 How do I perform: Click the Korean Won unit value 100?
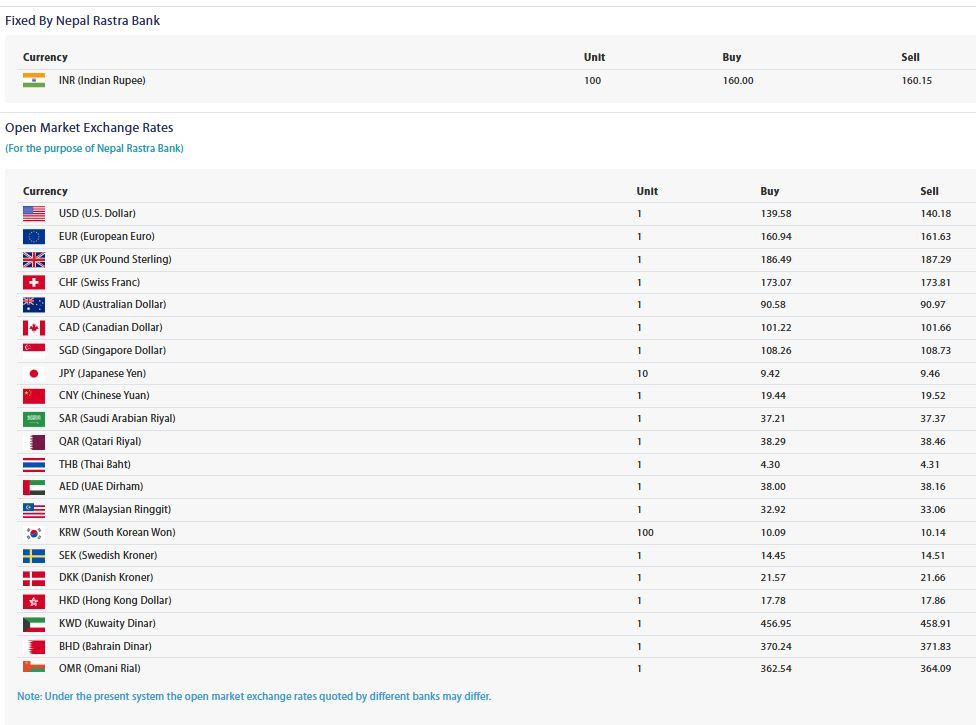click(x=645, y=533)
